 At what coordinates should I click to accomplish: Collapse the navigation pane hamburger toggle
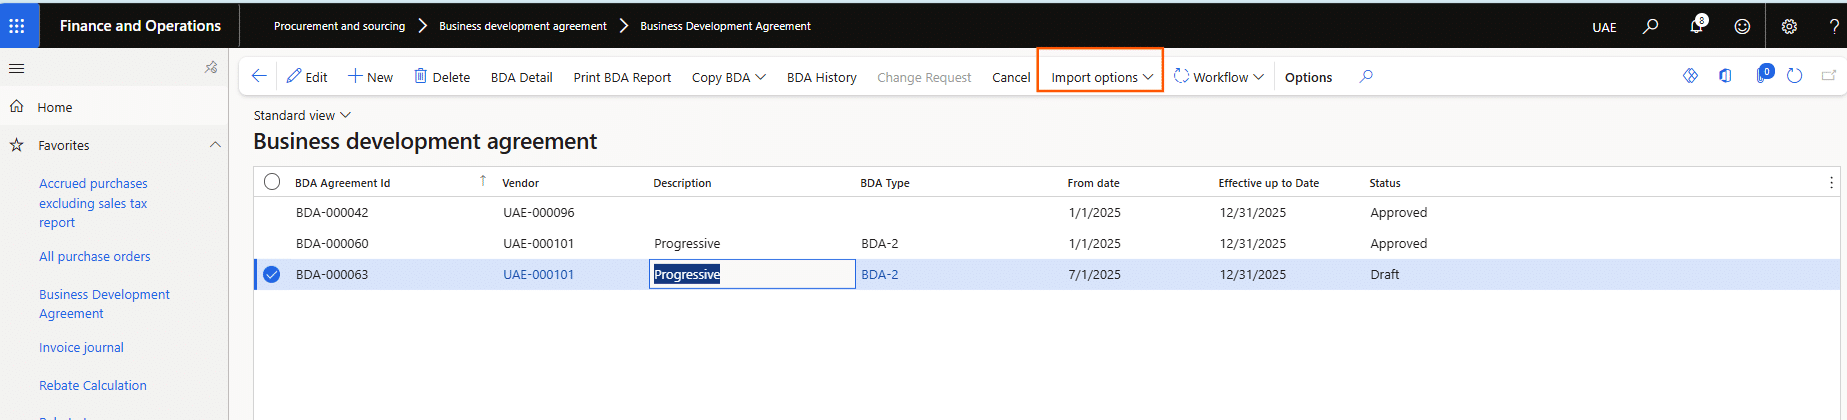pyautogui.click(x=16, y=68)
